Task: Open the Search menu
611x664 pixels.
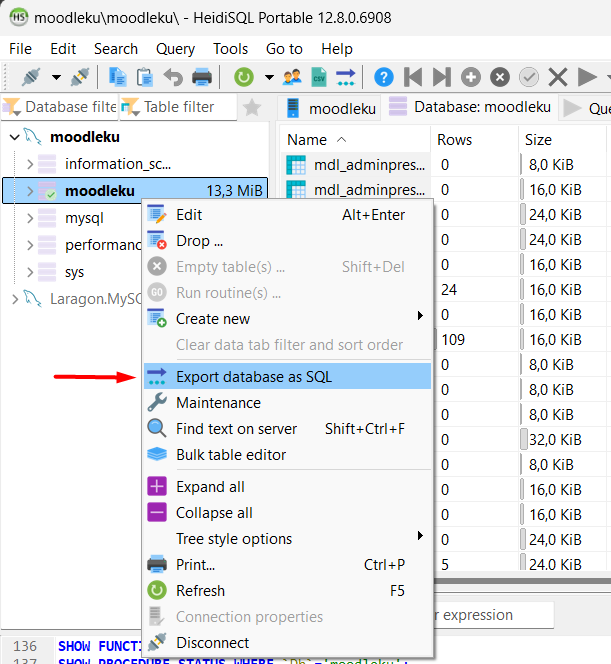Action: tap(116, 49)
